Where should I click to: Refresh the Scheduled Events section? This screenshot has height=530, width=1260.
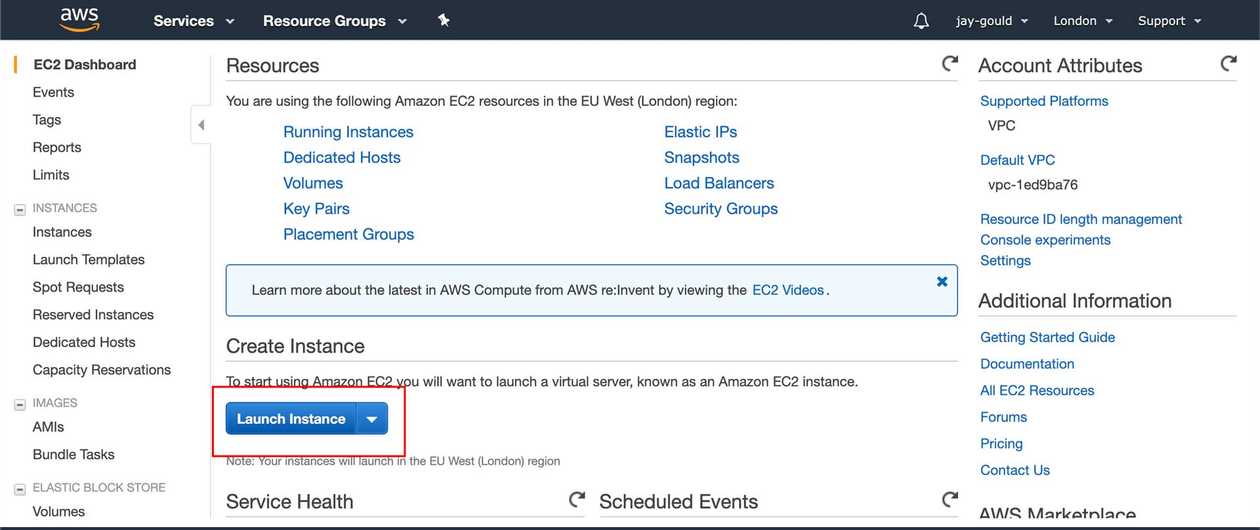pyautogui.click(x=950, y=499)
